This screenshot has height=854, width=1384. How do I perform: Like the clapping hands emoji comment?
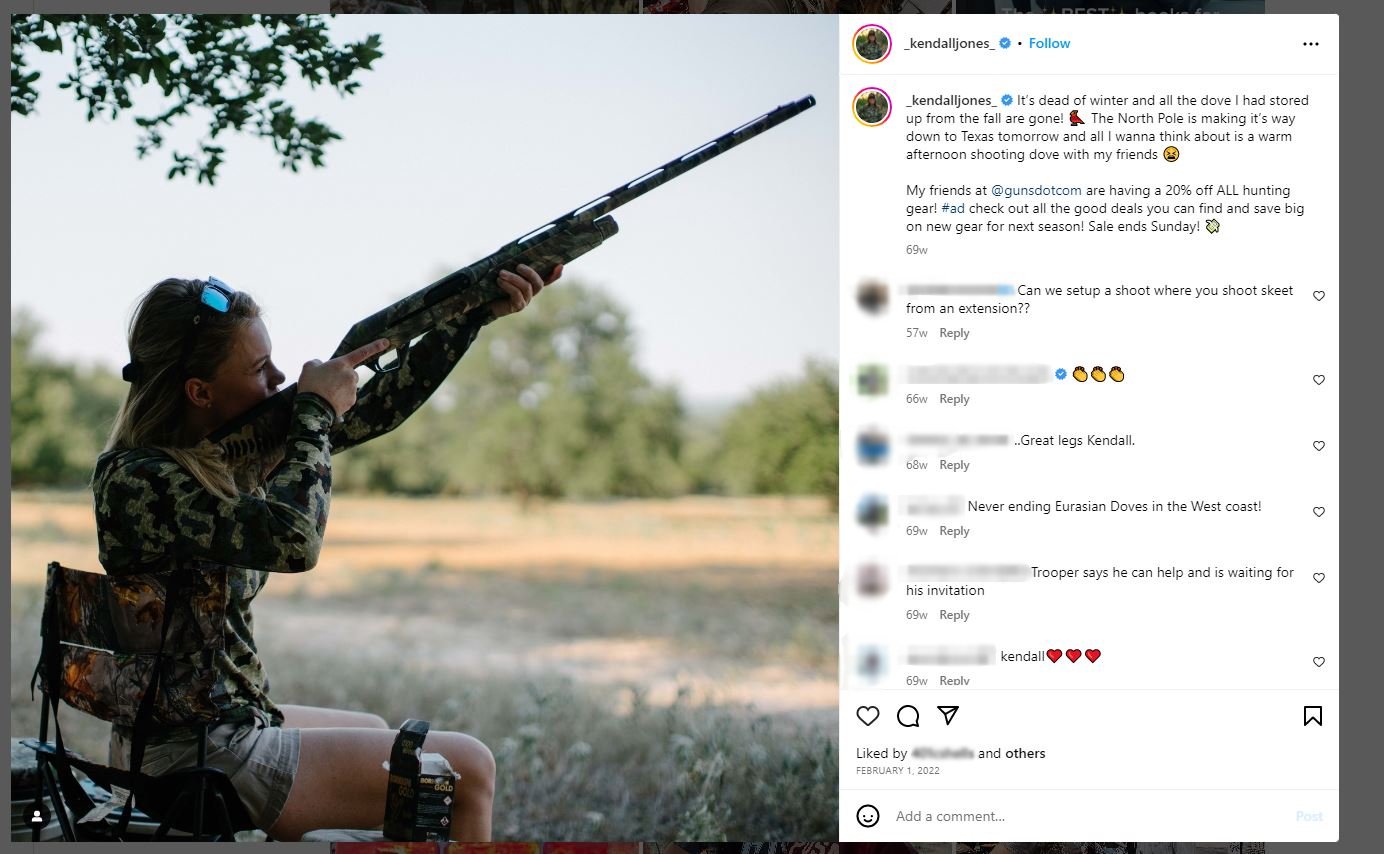tap(1319, 380)
